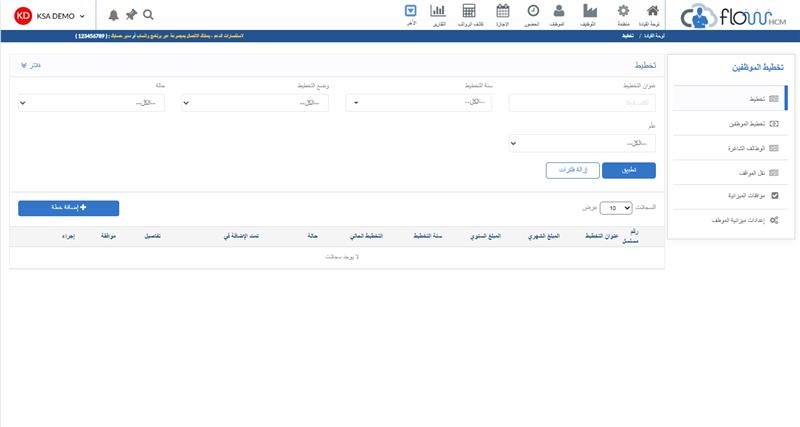Click the planning title text field
The image size is (800, 427).
point(582,102)
